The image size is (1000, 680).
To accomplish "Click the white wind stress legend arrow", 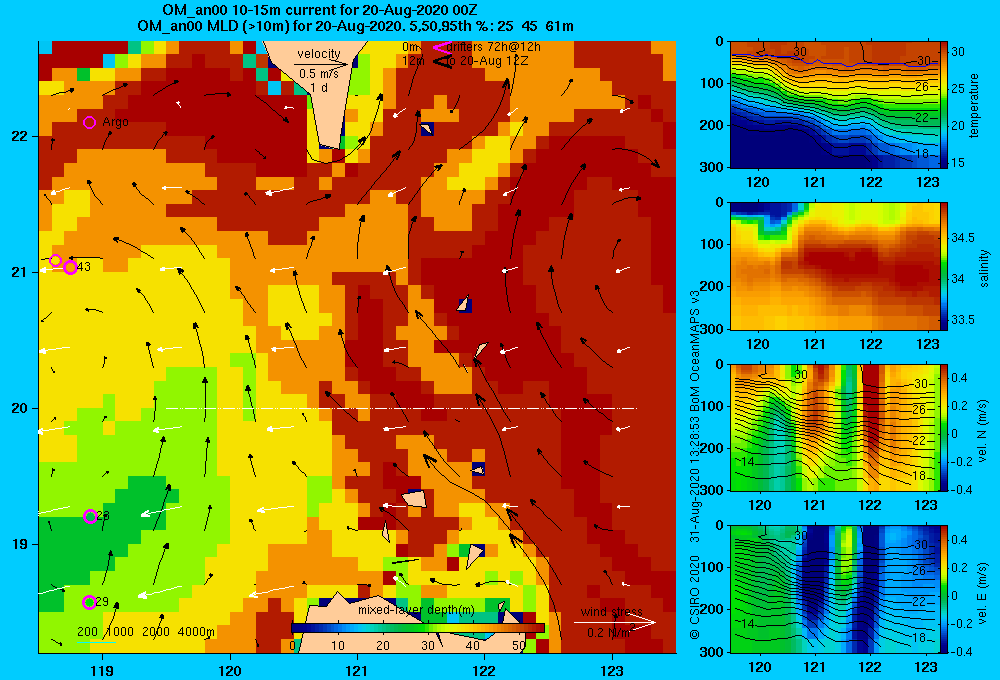I will click(615, 622).
